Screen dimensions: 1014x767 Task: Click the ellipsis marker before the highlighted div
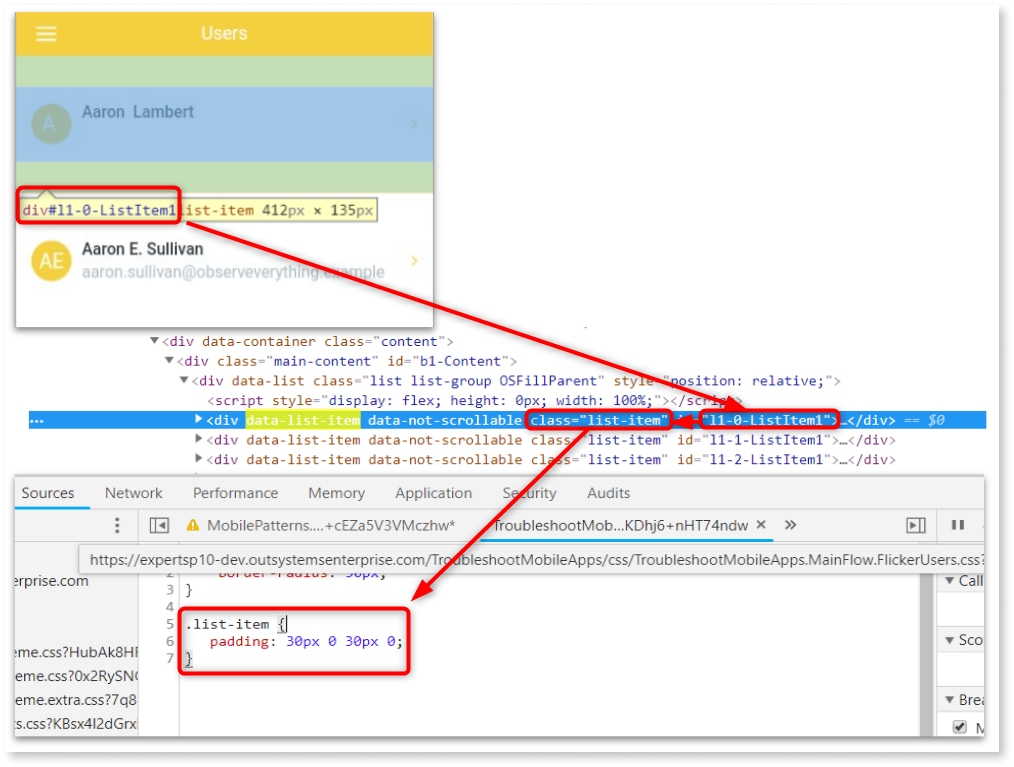tap(37, 420)
